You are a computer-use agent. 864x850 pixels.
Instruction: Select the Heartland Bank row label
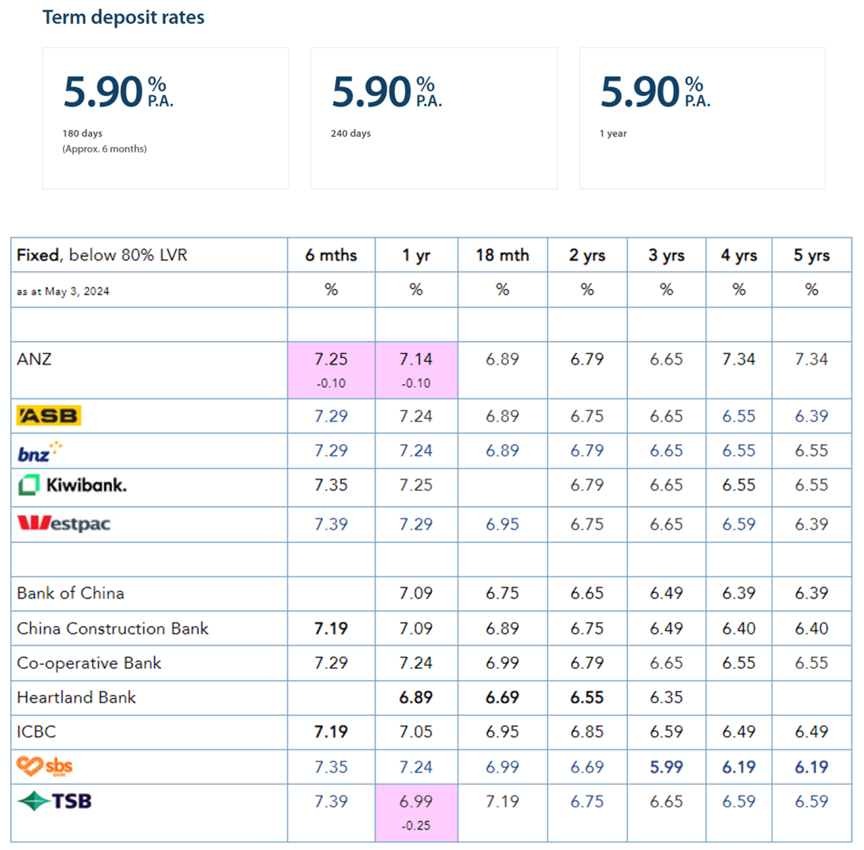point(77,697)
